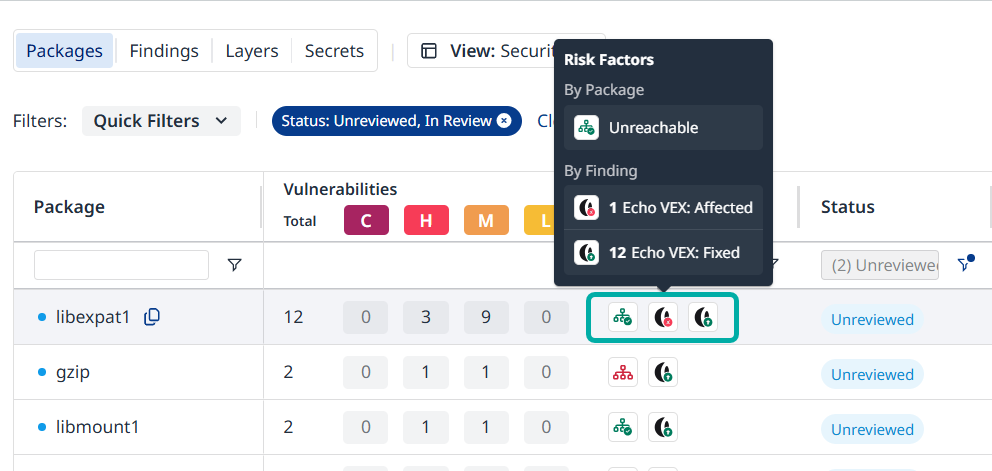Remove the Status: Unreviewed, In Review filter
This screenshot has height=471, width=992.
click(x=504, y=121)
